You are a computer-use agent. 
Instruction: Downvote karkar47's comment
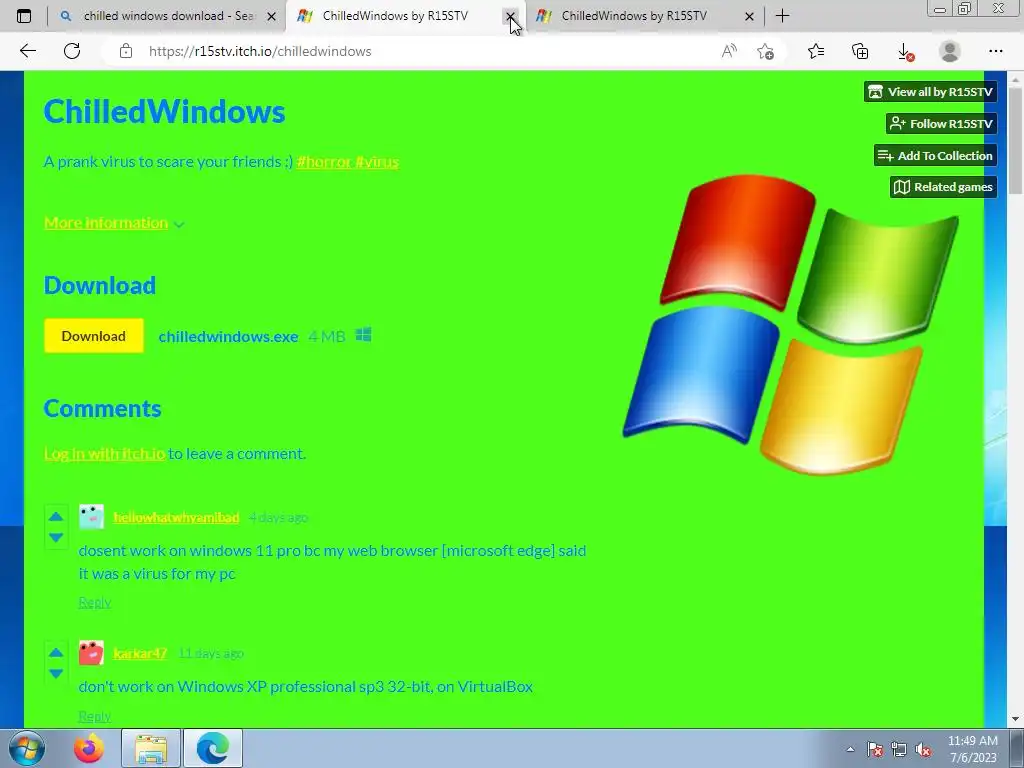[56, 673]
